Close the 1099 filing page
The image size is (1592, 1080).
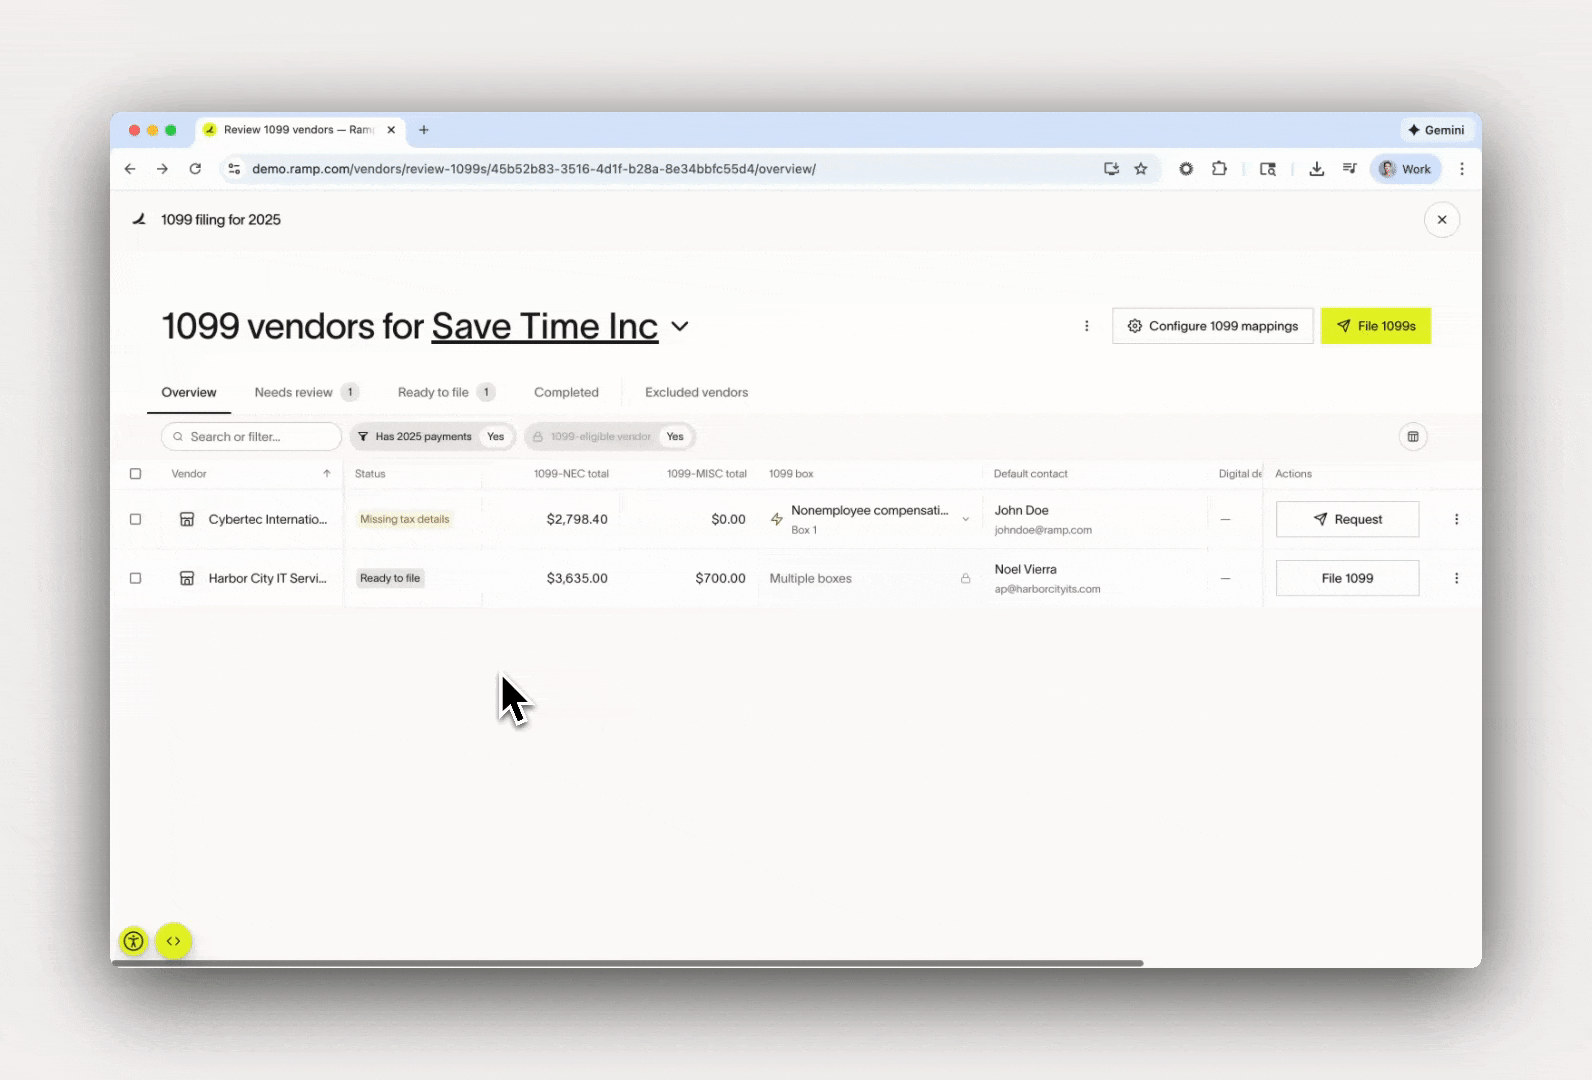tap(1442, 220)
